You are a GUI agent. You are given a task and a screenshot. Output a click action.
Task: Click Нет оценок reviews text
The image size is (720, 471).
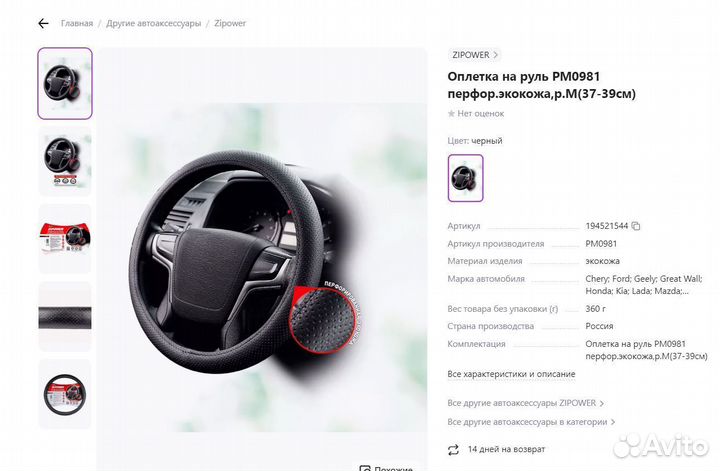(480, 113)
